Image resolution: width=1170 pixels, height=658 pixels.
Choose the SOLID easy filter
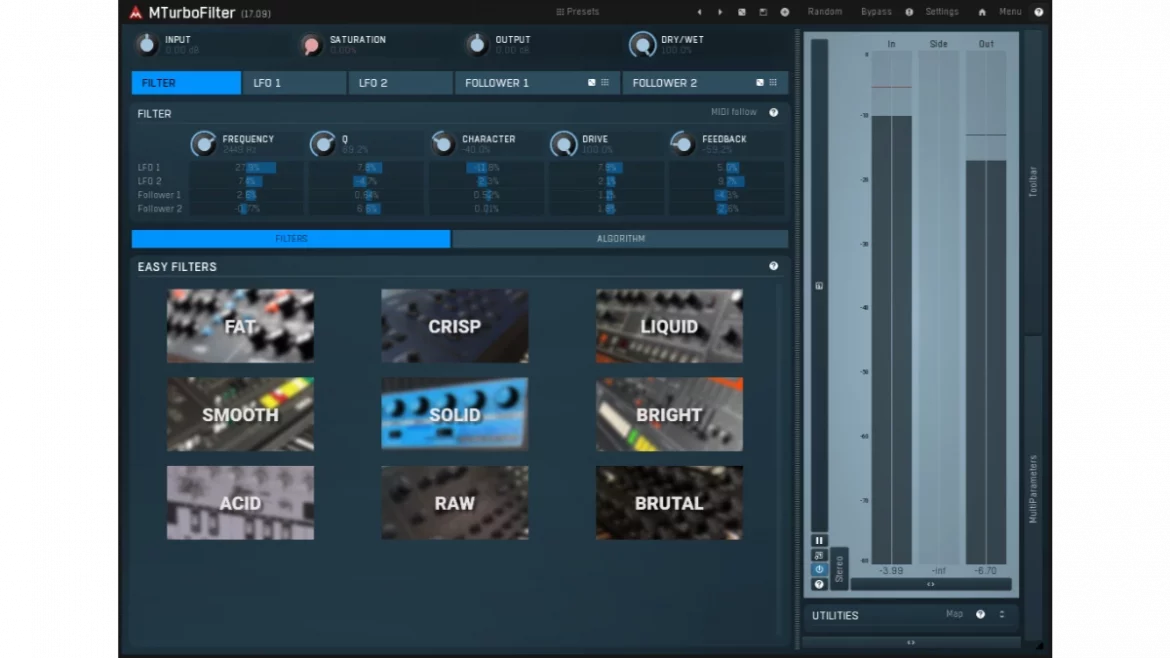pyautogui.click(x=454, y=414)
